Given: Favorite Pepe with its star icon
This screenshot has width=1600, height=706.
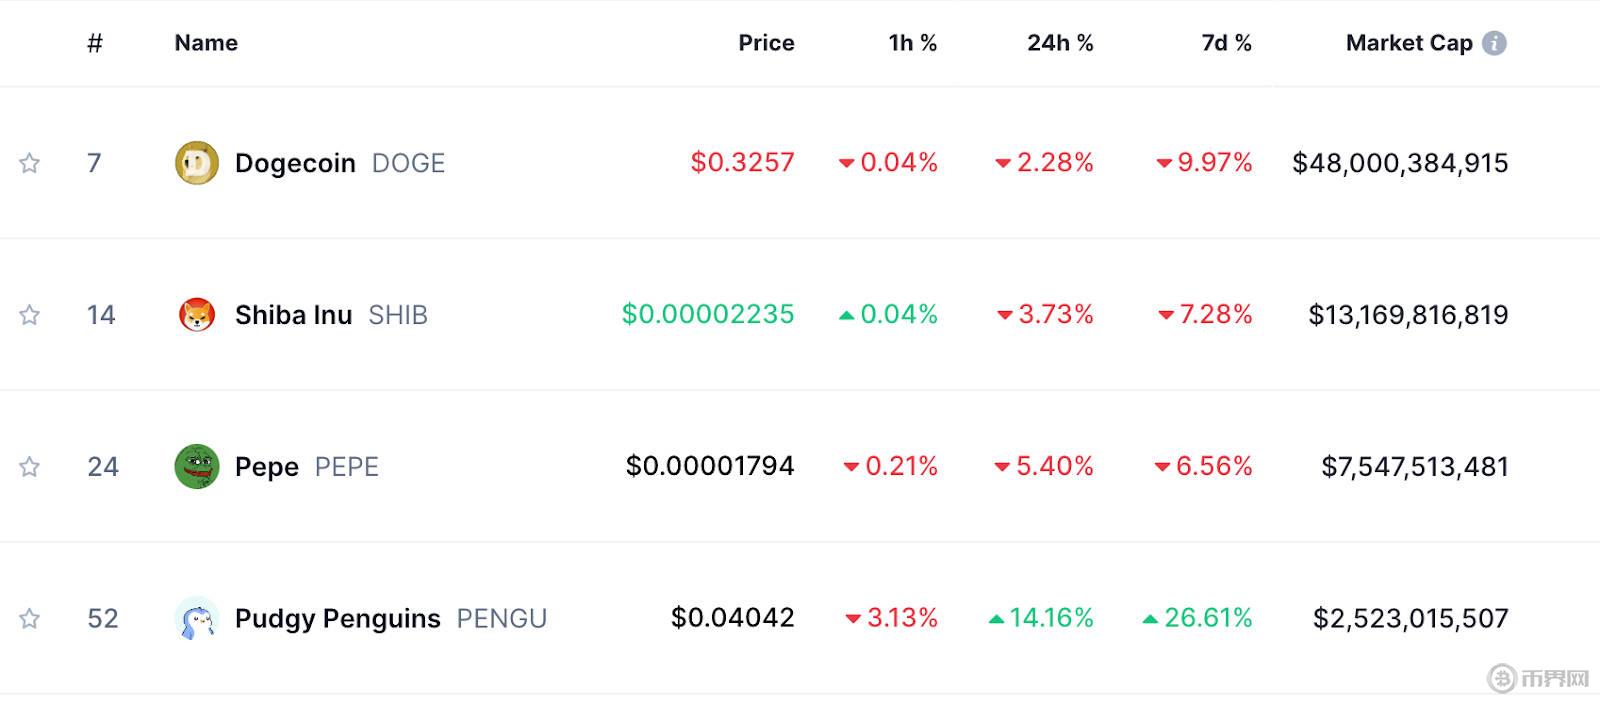Looking at the screenshot, I should [x=30, y=467].
